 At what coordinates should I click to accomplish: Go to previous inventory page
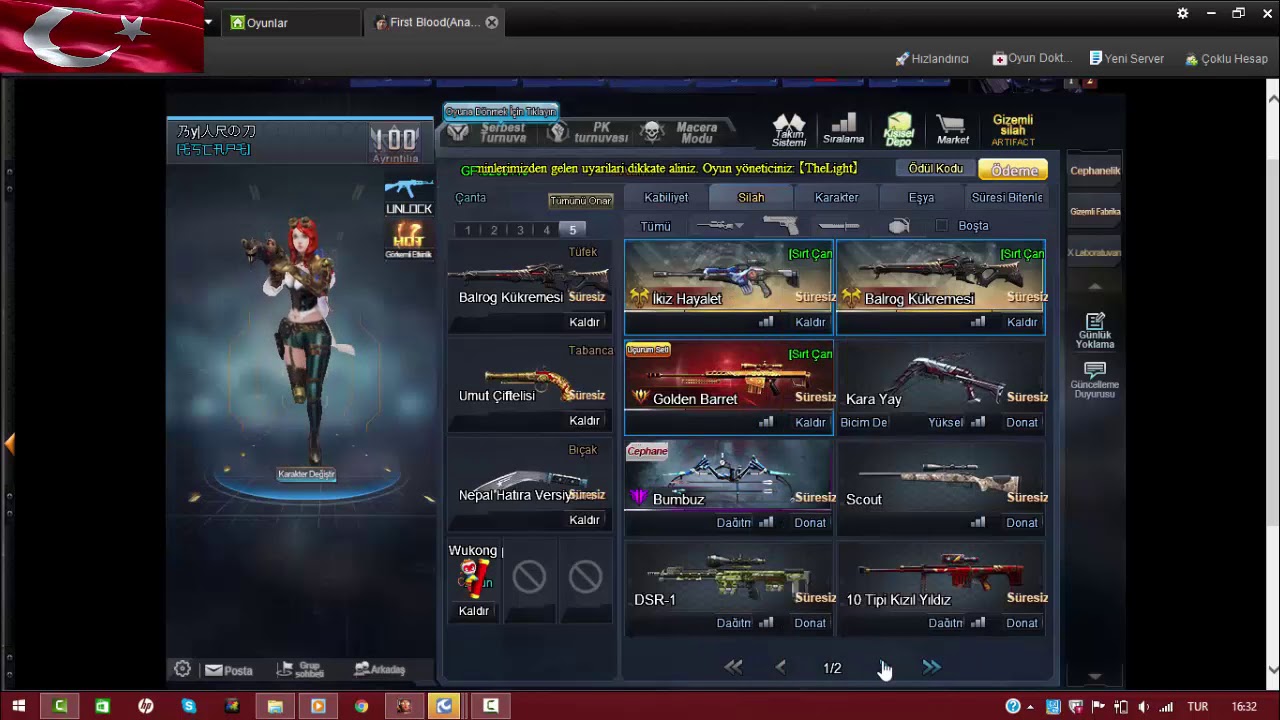[x=781, y=667]
